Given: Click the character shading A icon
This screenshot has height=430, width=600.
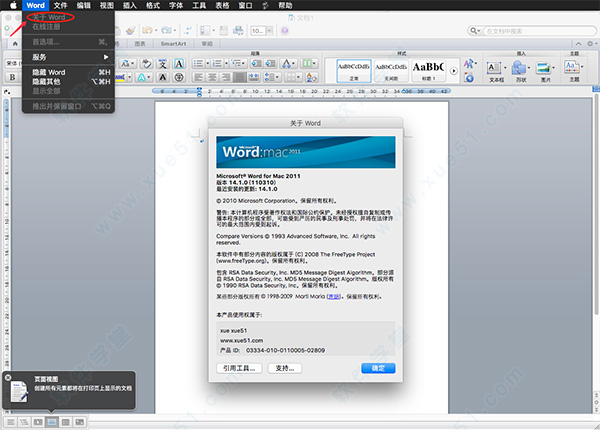Looking at the screenshot, I should click(x=163, y=78).
